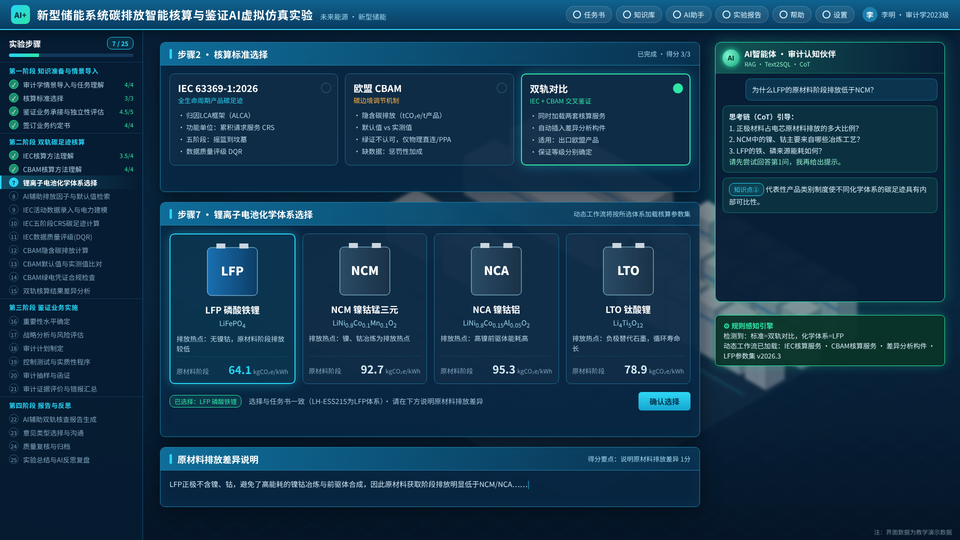The image size is (960, 540).
Task: Click section header 第三阶段 鉴证业务实施
Action: (43, 308)
